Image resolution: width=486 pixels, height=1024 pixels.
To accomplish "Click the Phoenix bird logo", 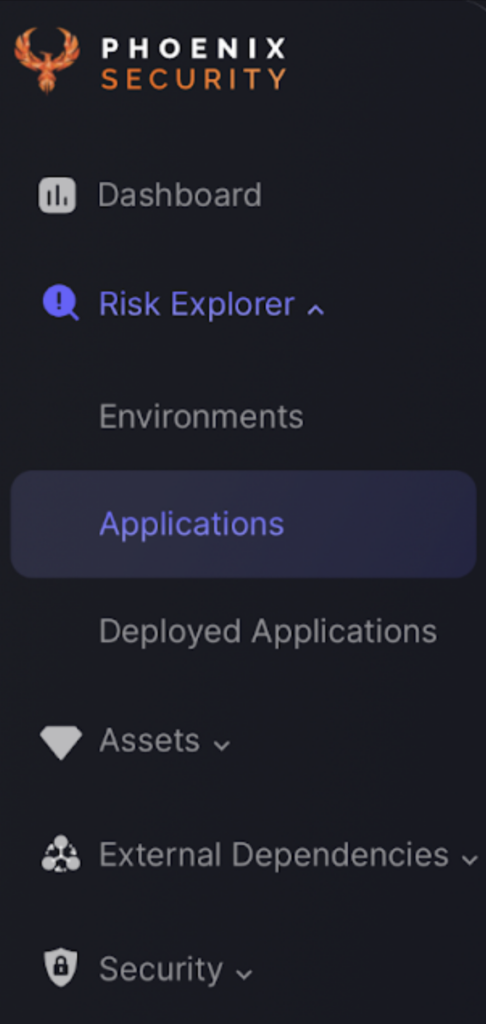I will (47, 61).
